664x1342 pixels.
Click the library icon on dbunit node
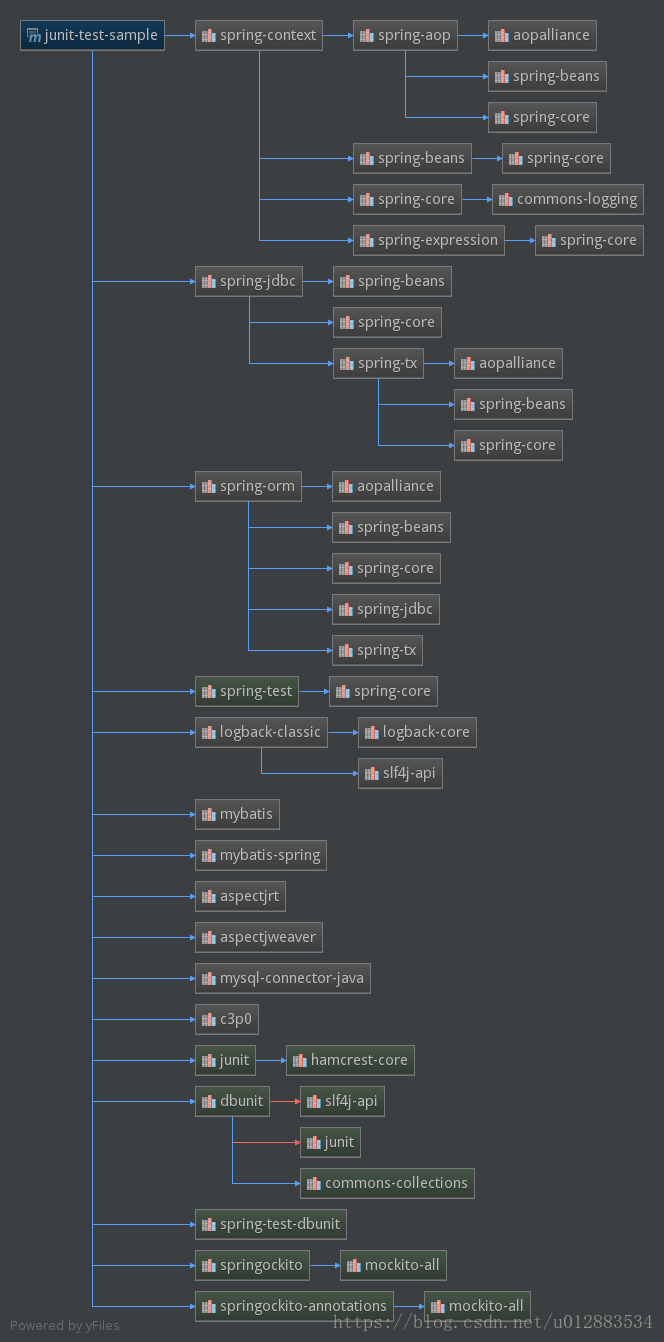[208, 1102]
